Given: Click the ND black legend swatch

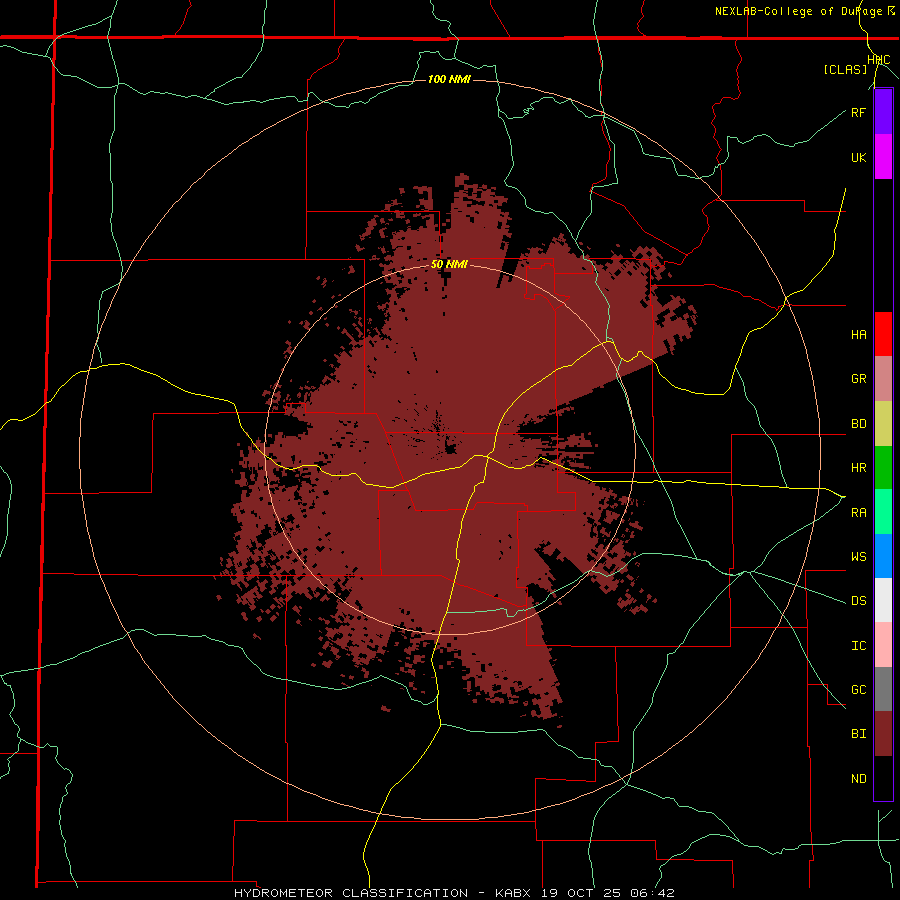Looking at the screenshot, I should [883, 778].
